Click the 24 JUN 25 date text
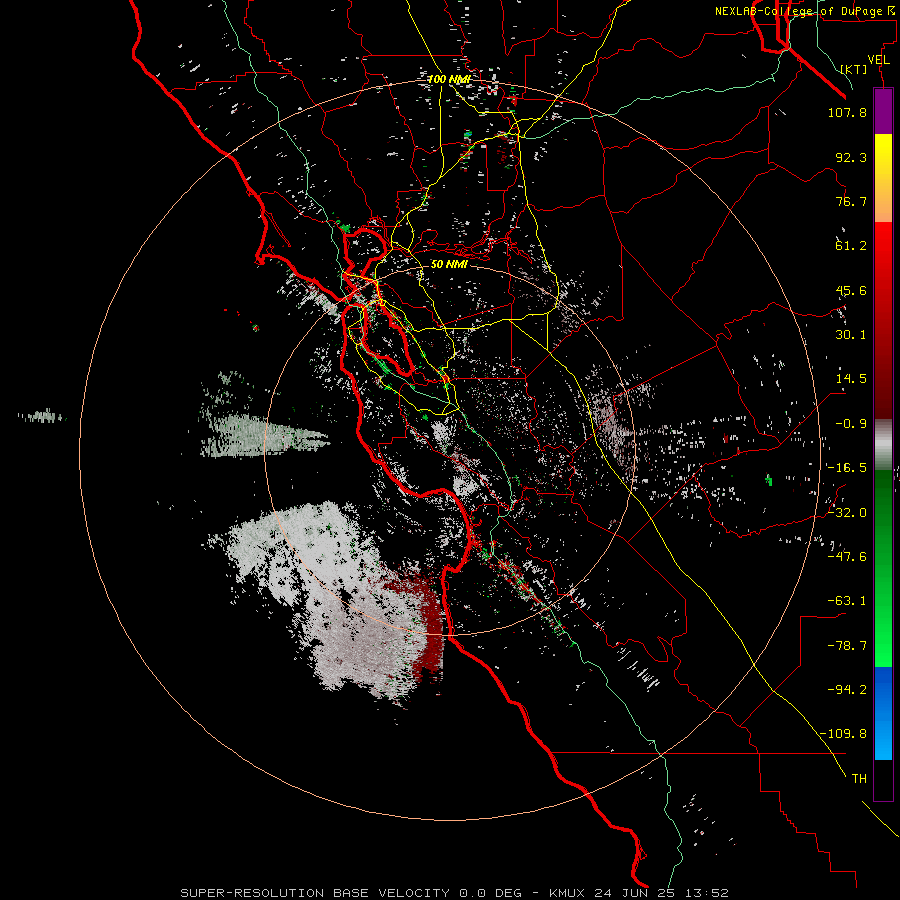 coord(637,893)
